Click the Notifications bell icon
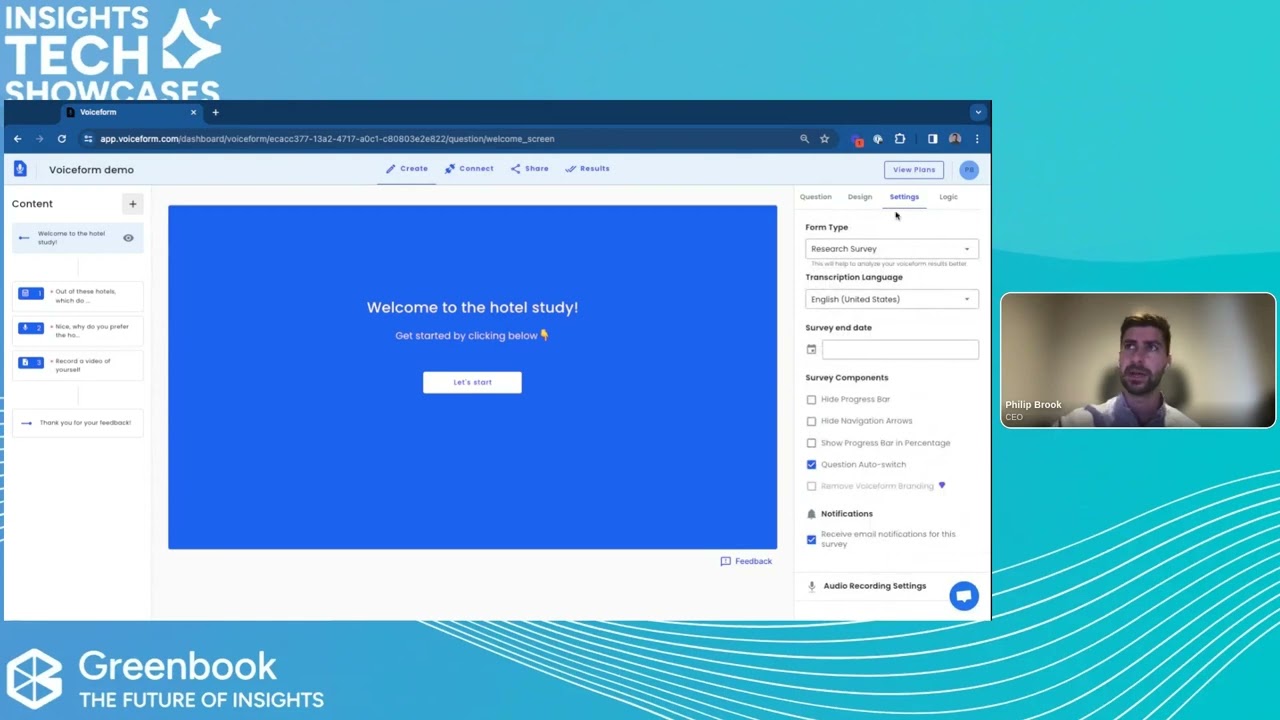 tap(811, 514)
